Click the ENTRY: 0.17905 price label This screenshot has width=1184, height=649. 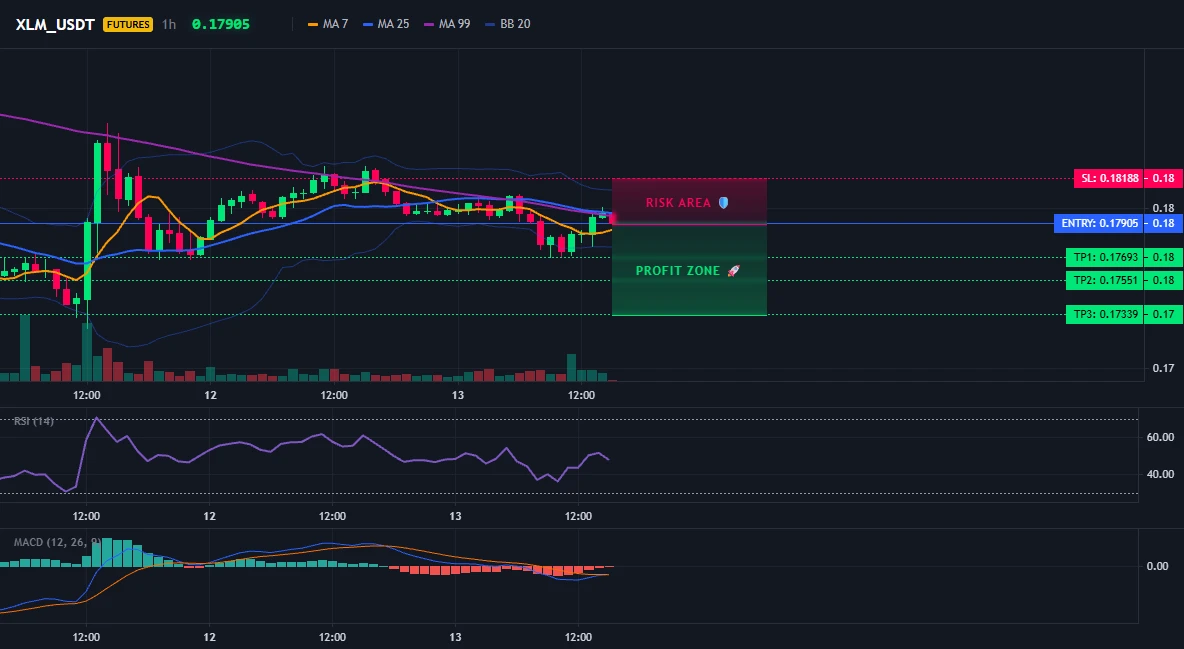[x=1099, y=223]
